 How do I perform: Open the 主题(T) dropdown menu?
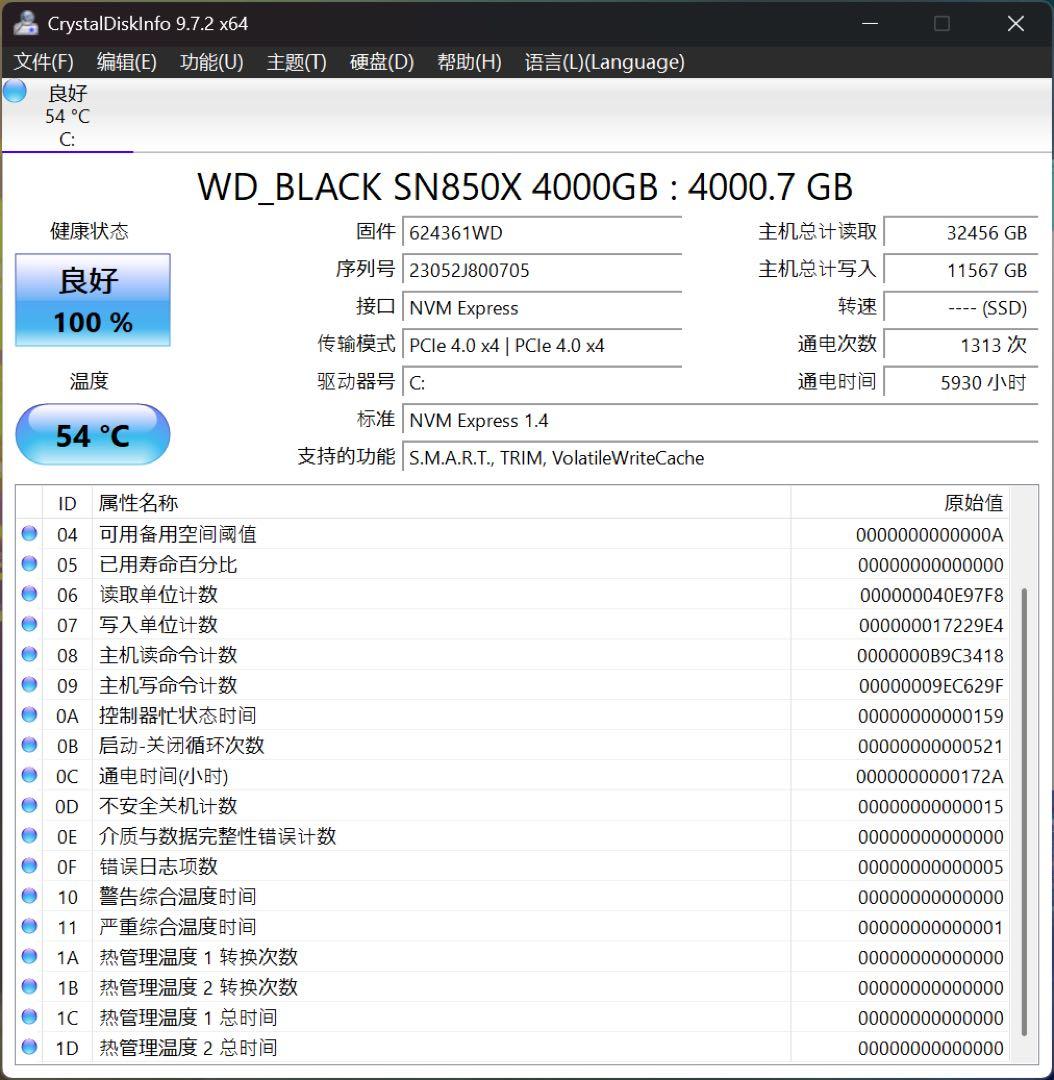tap(296, 62)
